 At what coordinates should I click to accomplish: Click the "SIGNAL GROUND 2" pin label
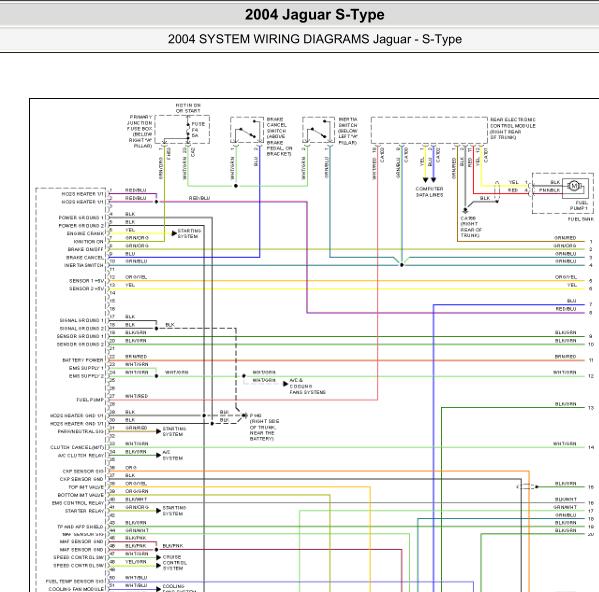point(82,328)
